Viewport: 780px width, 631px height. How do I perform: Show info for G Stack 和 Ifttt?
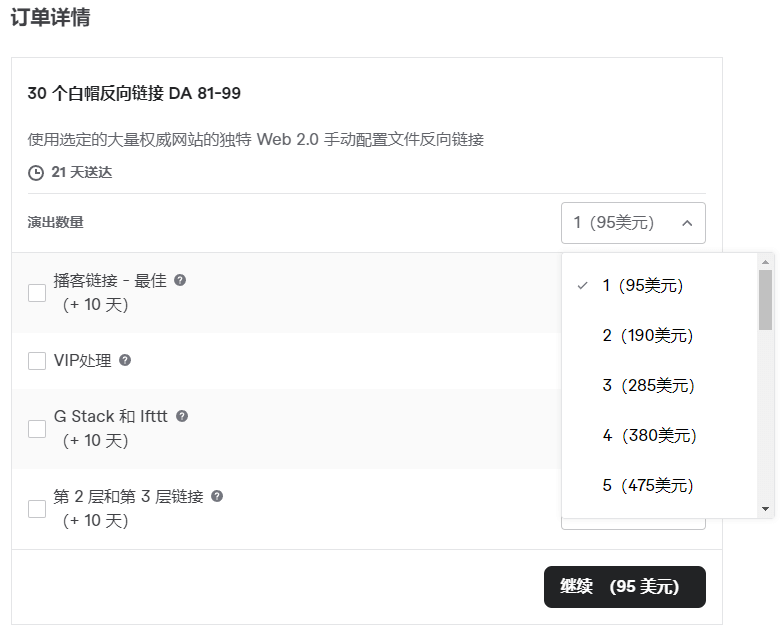(x=182, y=416)
